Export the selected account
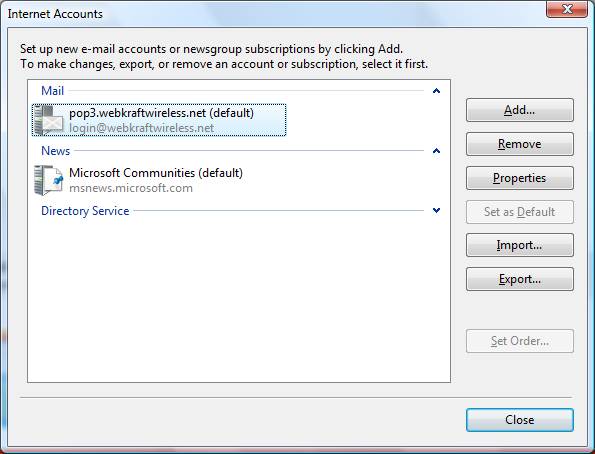The height and width of the screenshot is (454, 595). 519,279
